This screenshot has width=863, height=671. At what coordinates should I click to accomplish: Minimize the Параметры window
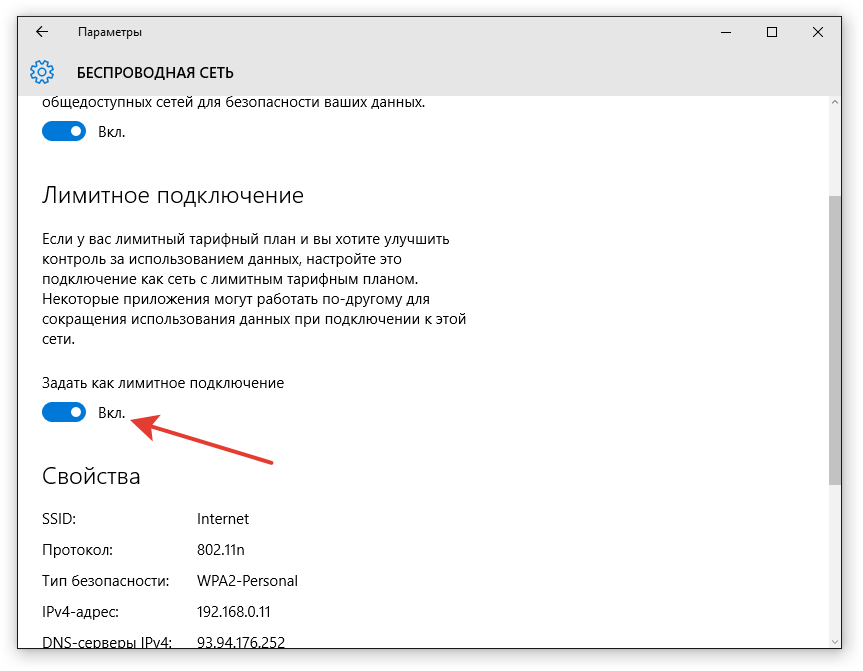[x=726, y=32]
